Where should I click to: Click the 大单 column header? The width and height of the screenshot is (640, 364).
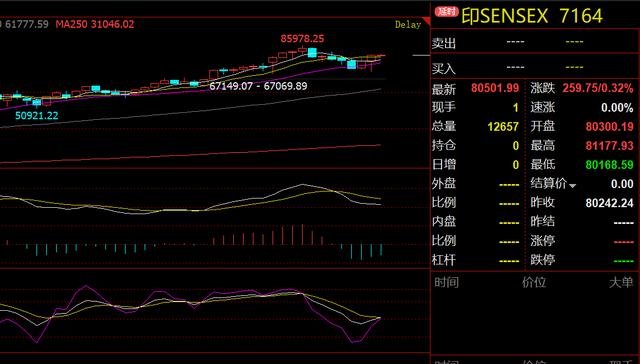(x=621, y=282)
